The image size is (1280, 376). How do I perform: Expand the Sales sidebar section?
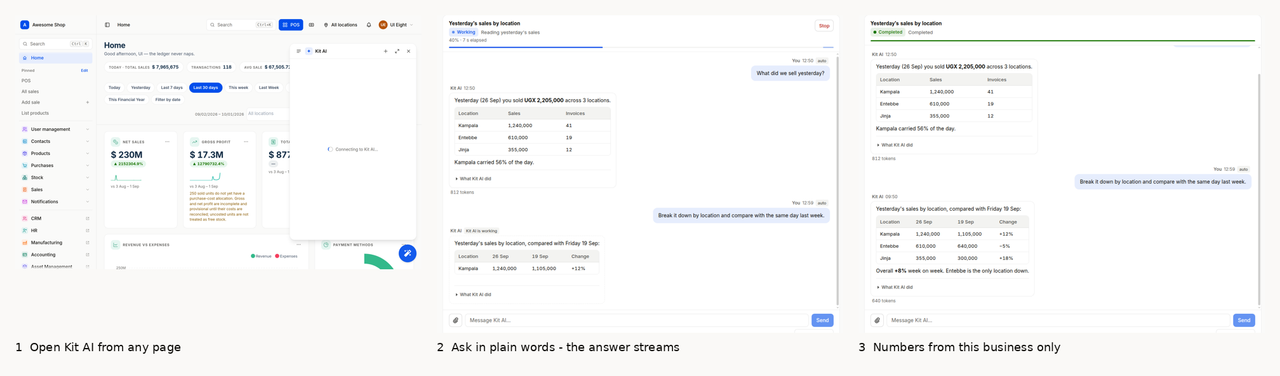88,189
